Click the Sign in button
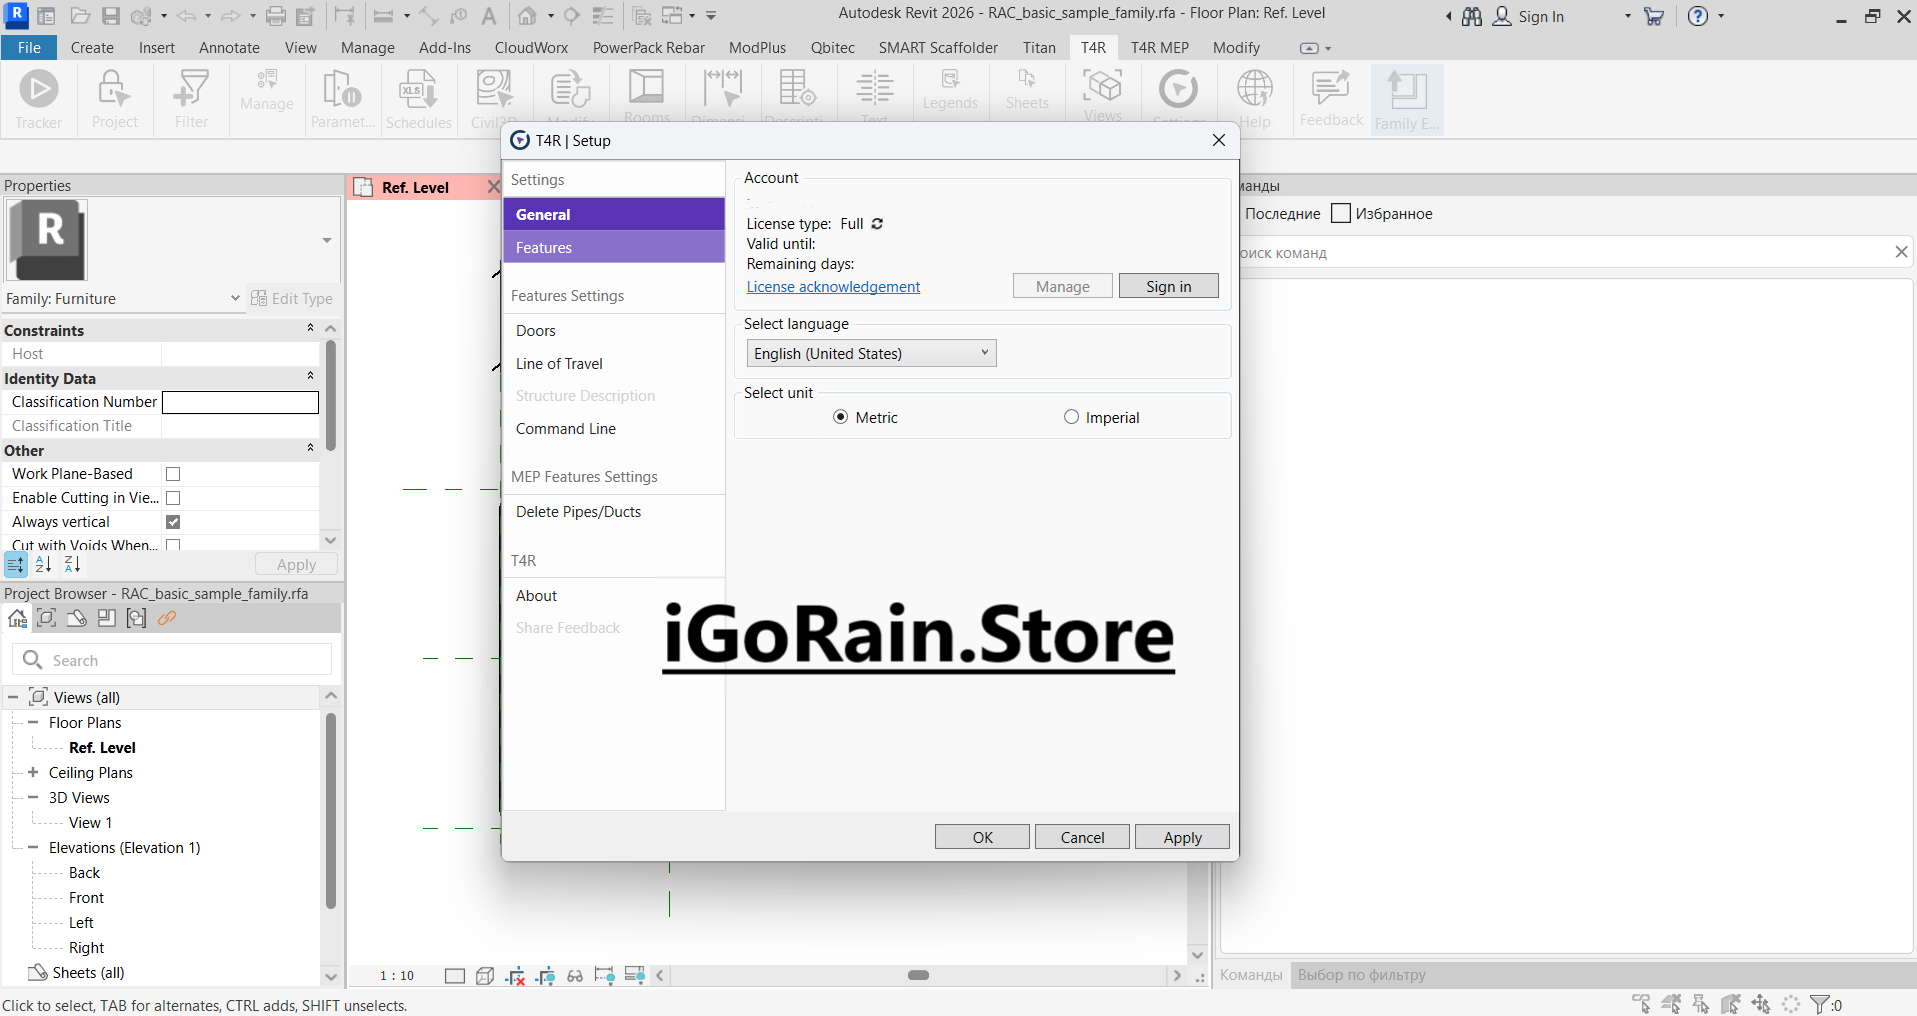Viewport: 1917px width, 1016px height. (1168, 285)
